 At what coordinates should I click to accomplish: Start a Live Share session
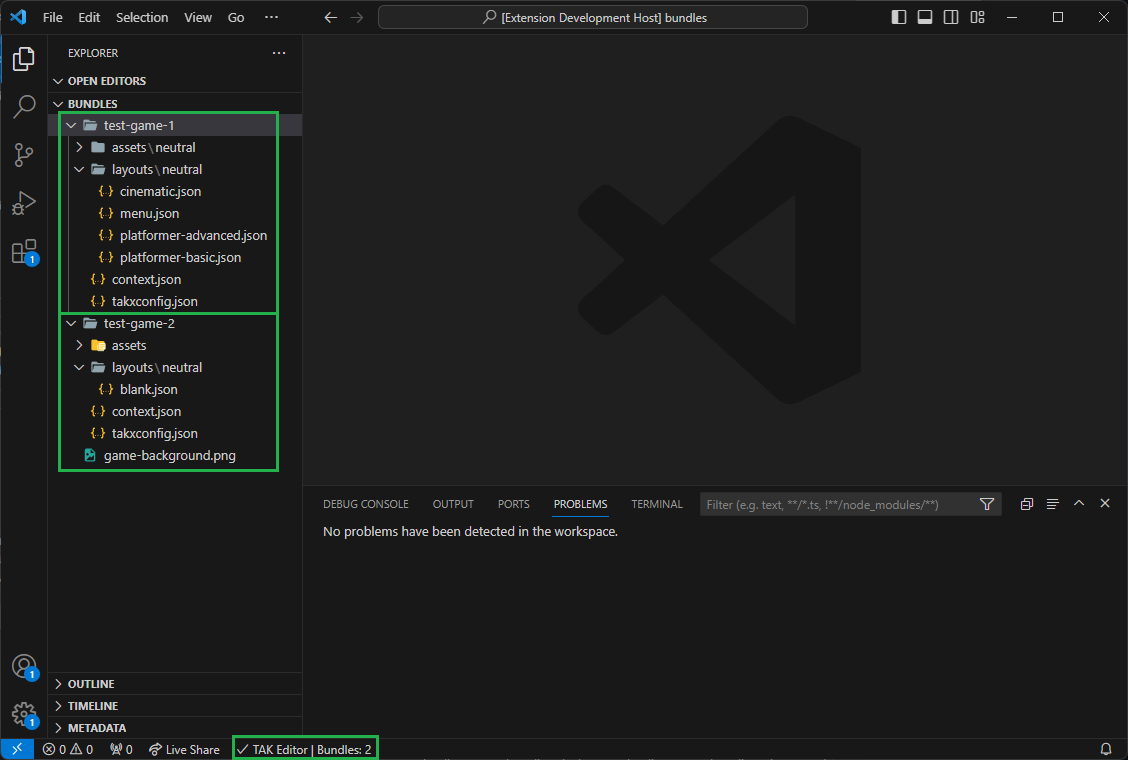[184, 749]
